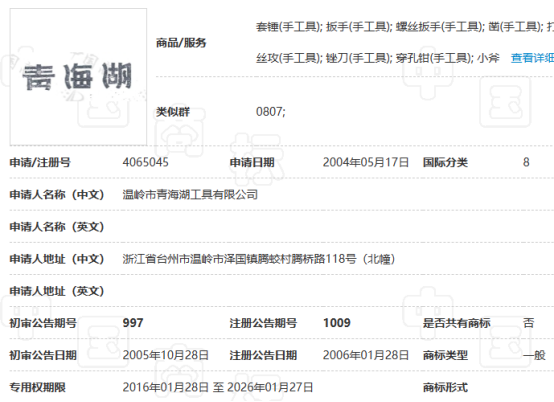554x402 pixels.
Task: Click the similar group value 0807;
Action: [271, 112]
